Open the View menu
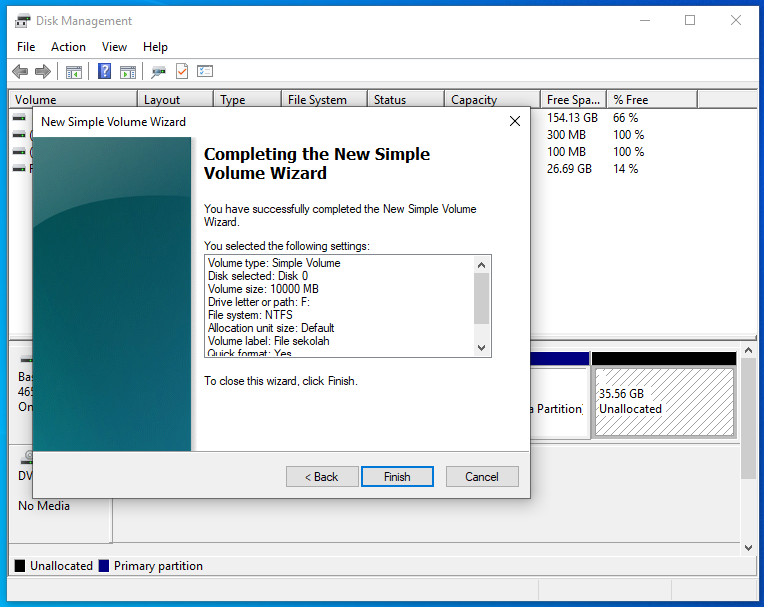The image size is (764, 607). tap(115, 47)
